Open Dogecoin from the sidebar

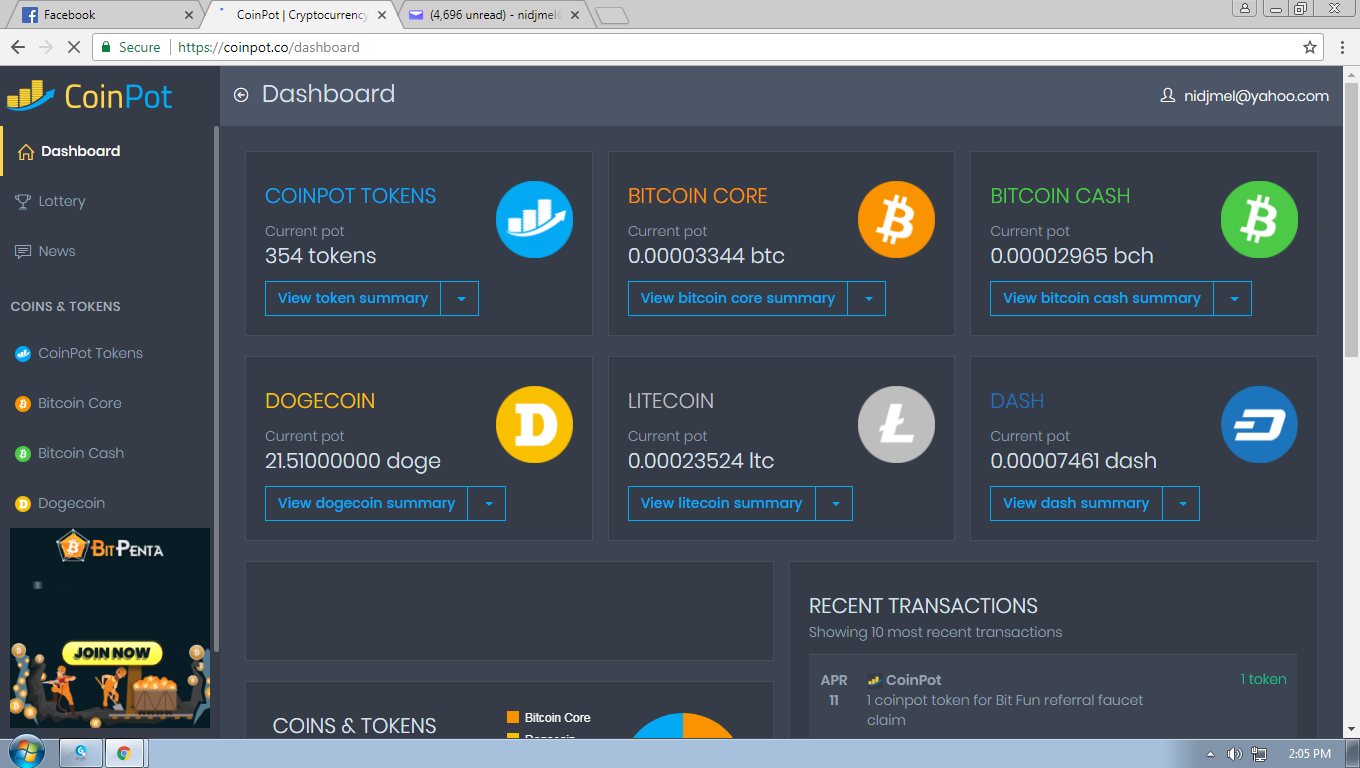(71, 503)
